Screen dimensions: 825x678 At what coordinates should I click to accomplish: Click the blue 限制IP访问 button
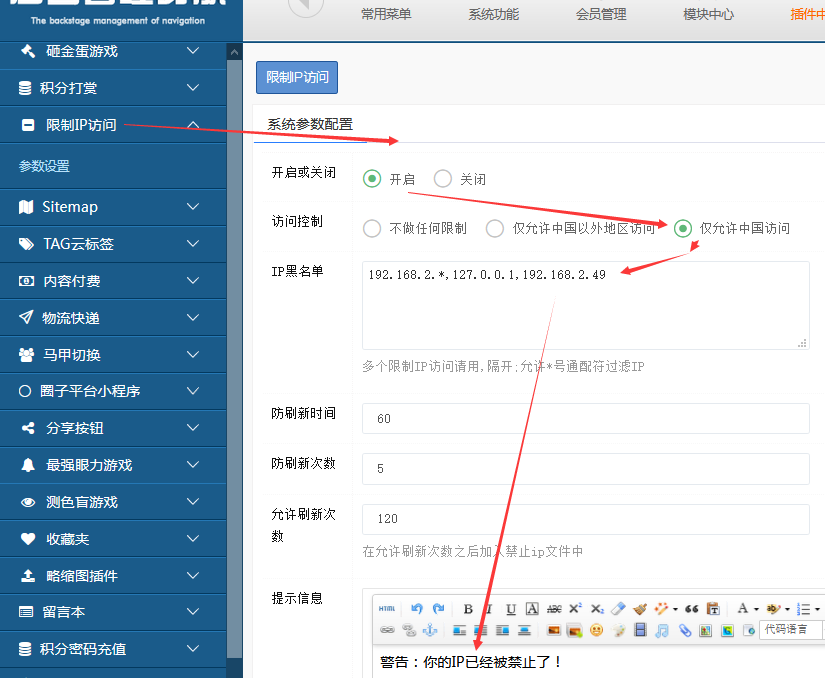click(x=297, y=77)
